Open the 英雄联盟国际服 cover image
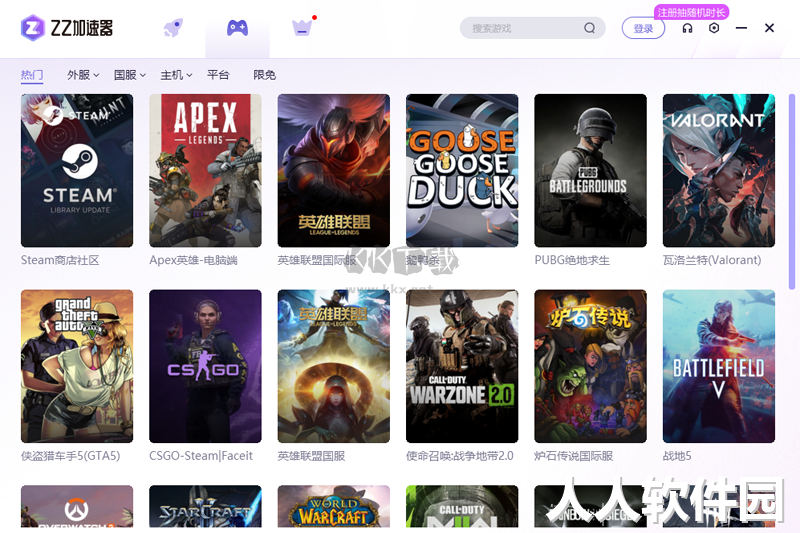The image size is (800, 533). (334, 170)
